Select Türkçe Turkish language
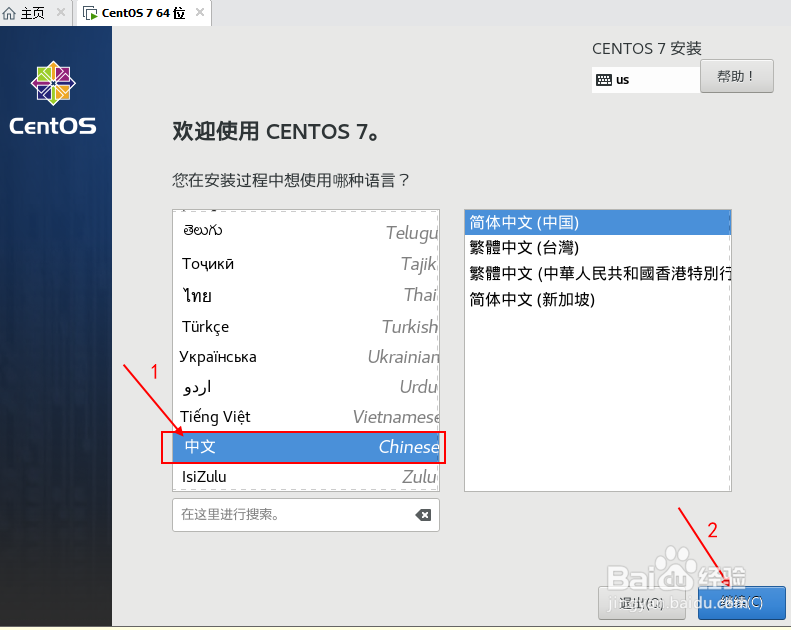 tap(306, 326)
